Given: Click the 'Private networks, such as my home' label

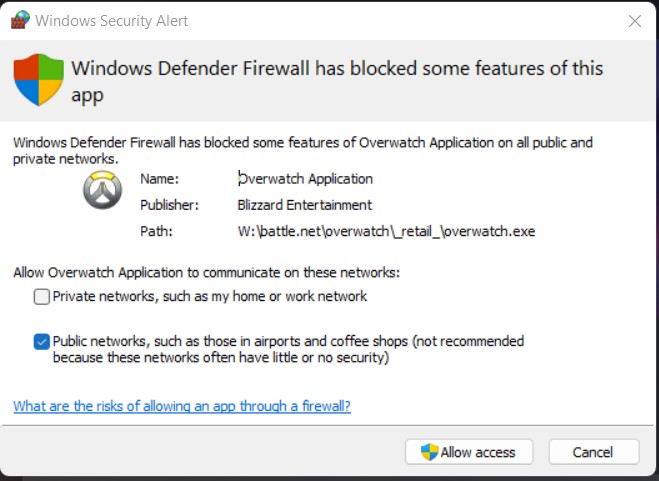Looking at the screenshot, I should 209,296.
